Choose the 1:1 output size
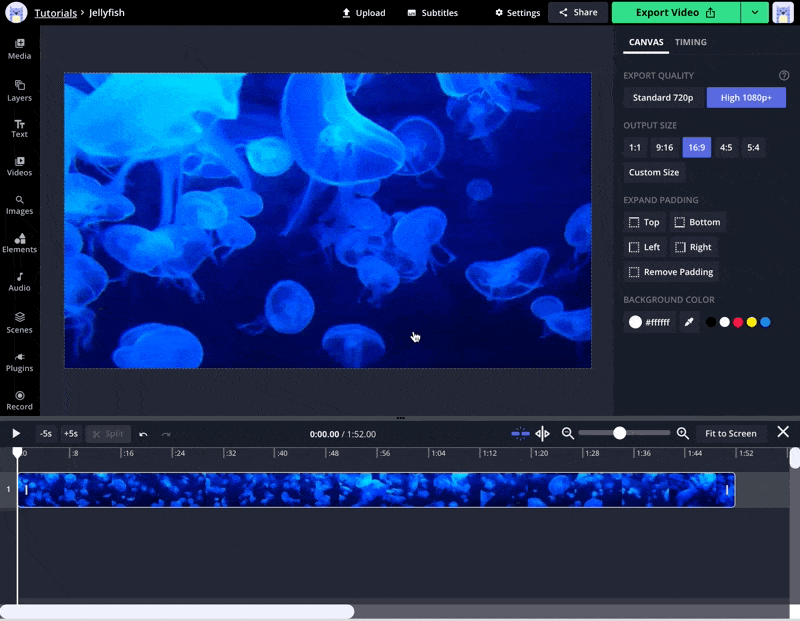This screenshot has width=800, height=621. point(635,148)
